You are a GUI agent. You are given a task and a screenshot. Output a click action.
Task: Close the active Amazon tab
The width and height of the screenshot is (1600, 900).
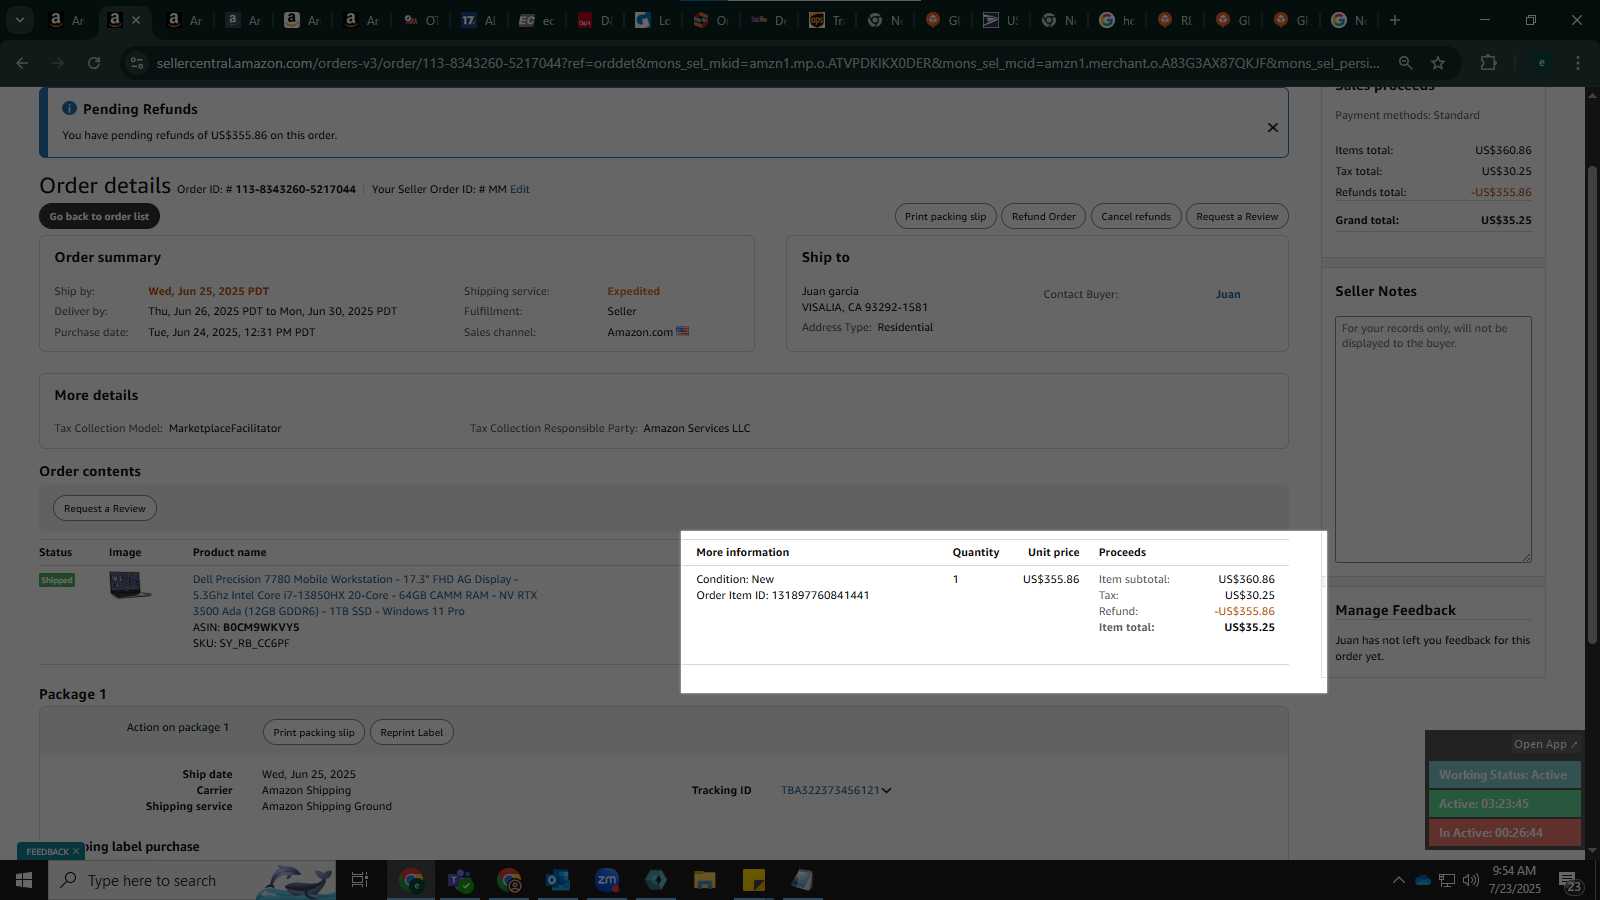coord(136,20)
